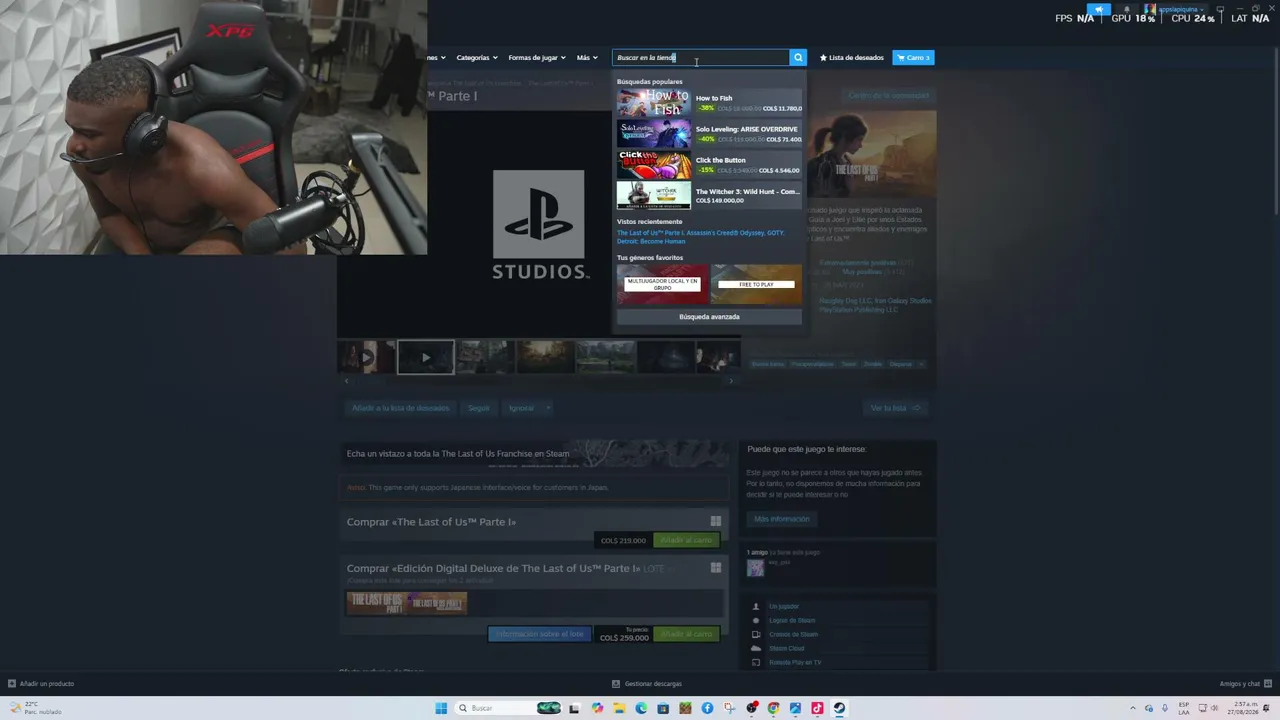Click the store search magnifier button
1280x720 pixels.
tap(798, 58)
